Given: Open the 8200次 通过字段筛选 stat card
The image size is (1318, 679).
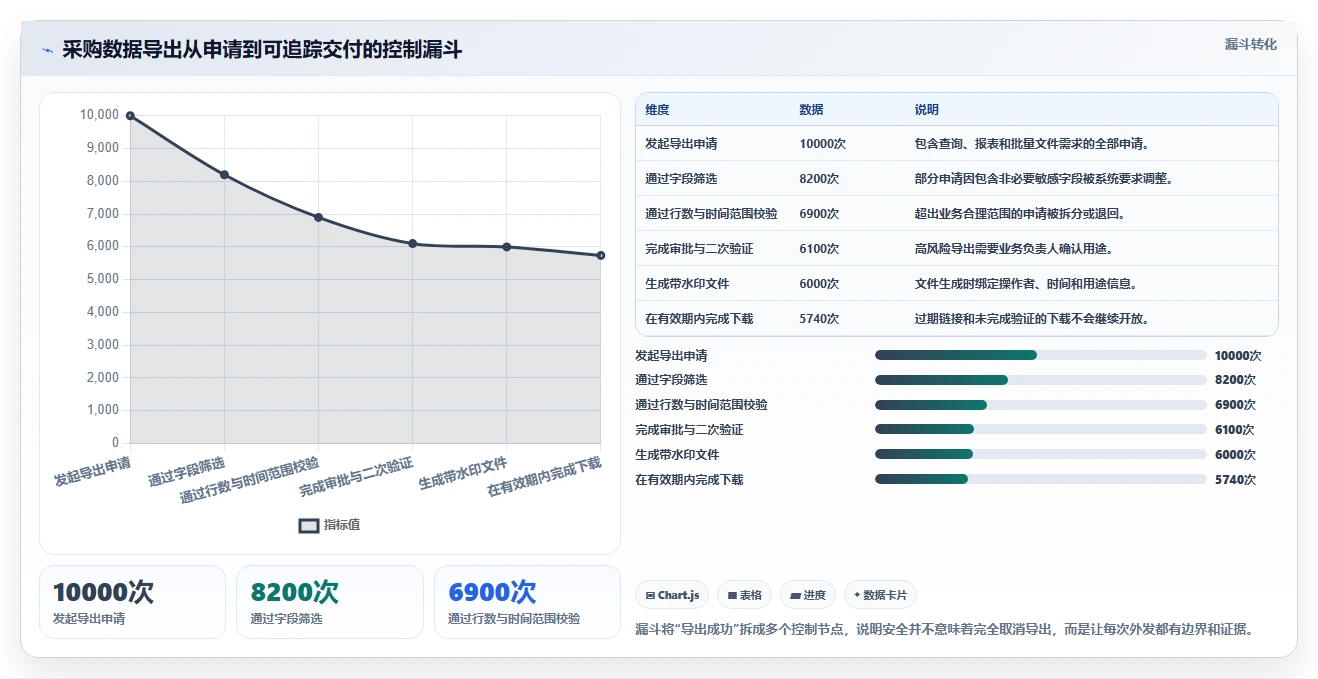Looking at the screenshot, I should (x=330, y=602).
